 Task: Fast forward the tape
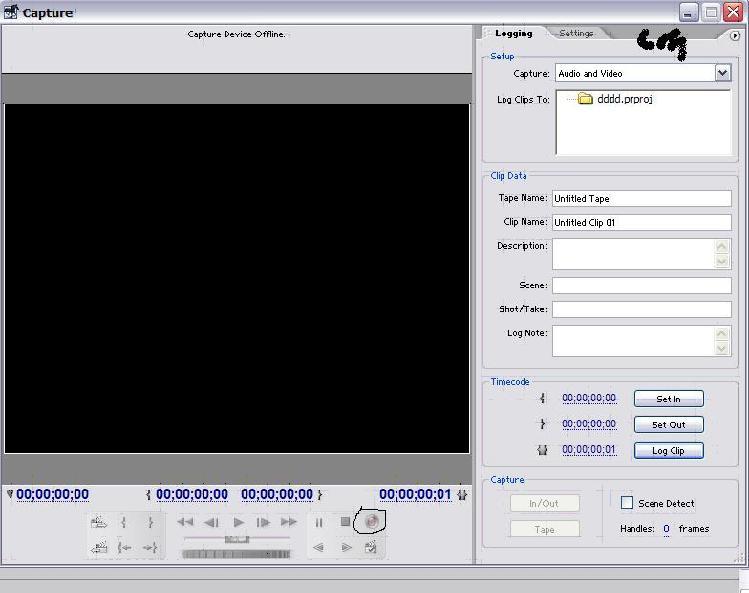[289, 522]
